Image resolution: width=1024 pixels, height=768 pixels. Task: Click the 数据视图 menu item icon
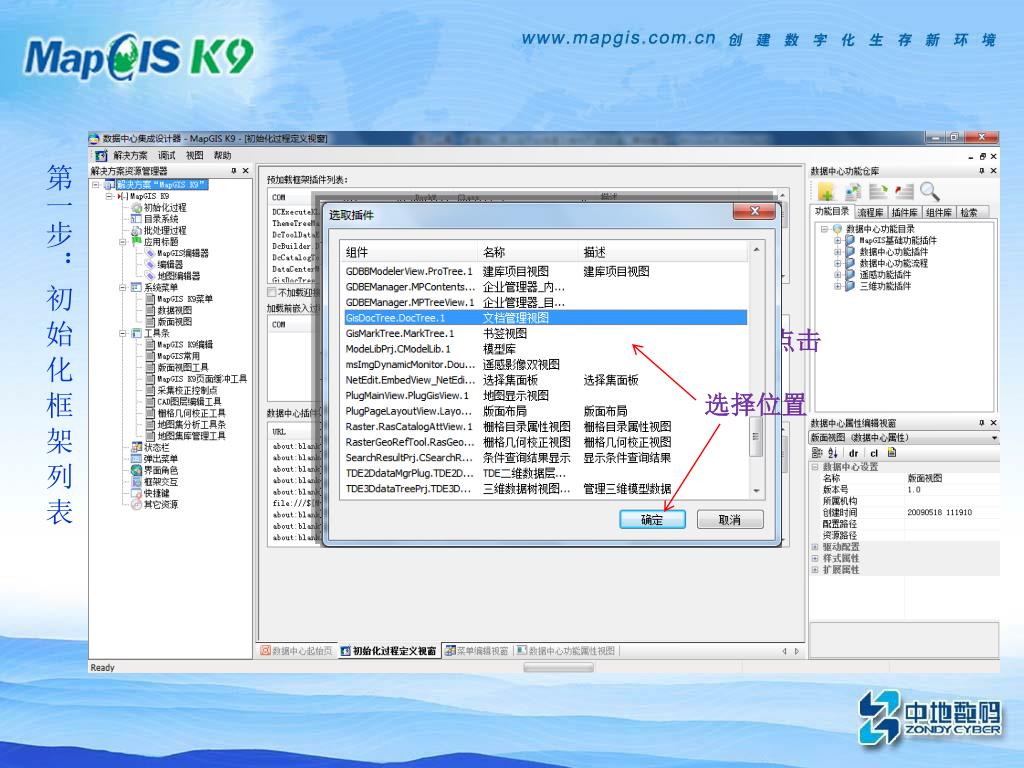point(150,310)
